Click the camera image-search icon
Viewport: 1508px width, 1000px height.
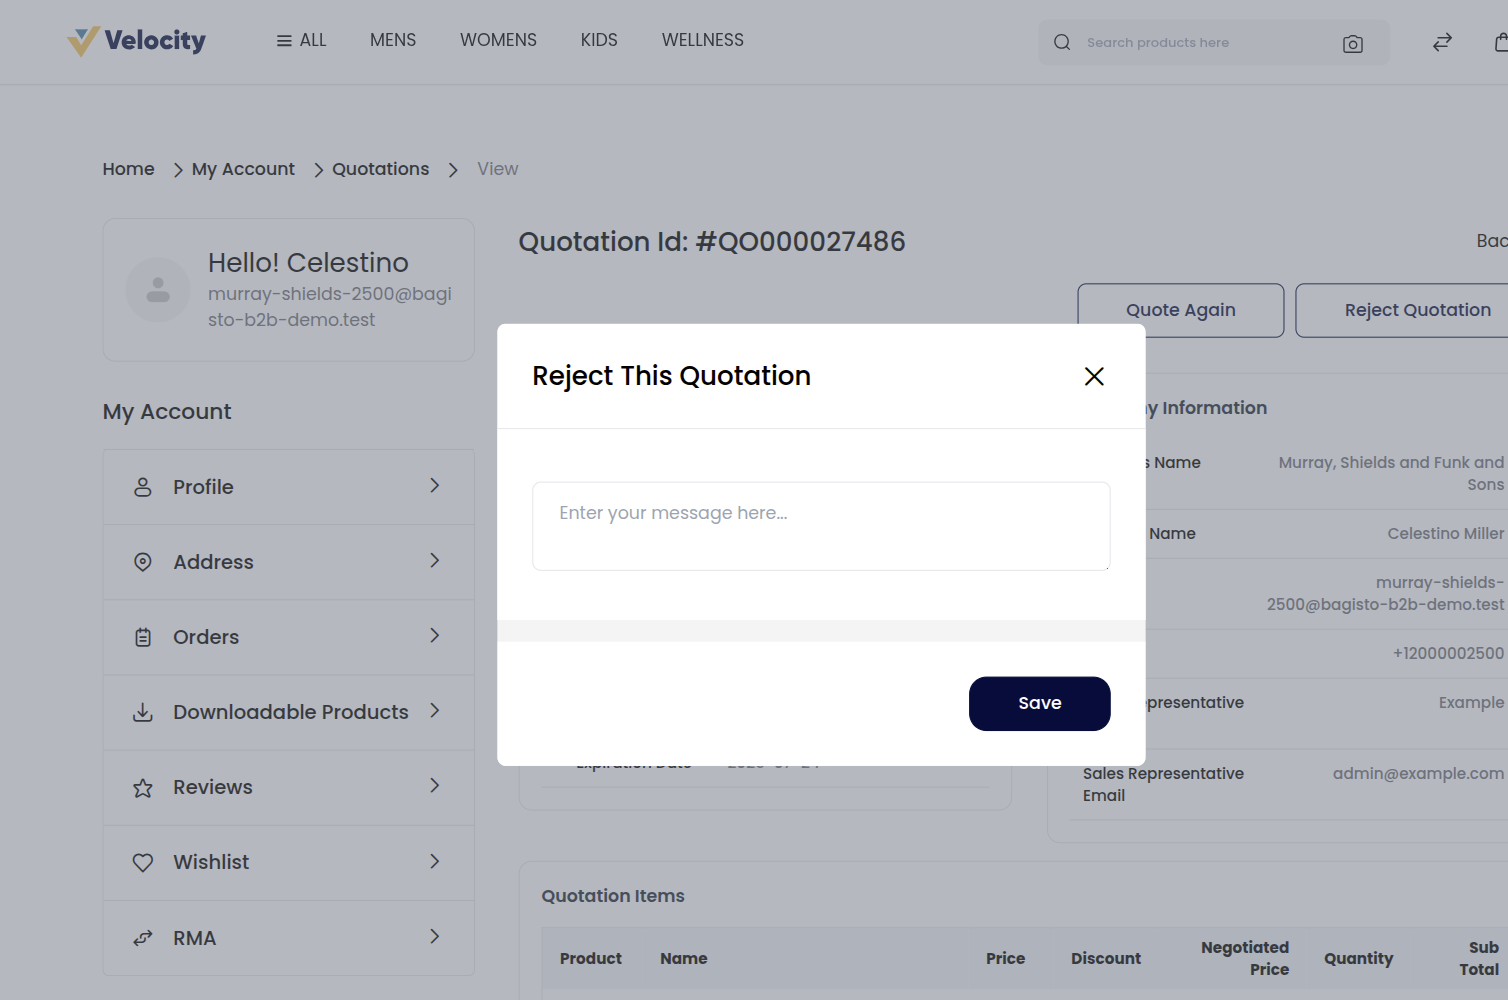coord(1353,43)
